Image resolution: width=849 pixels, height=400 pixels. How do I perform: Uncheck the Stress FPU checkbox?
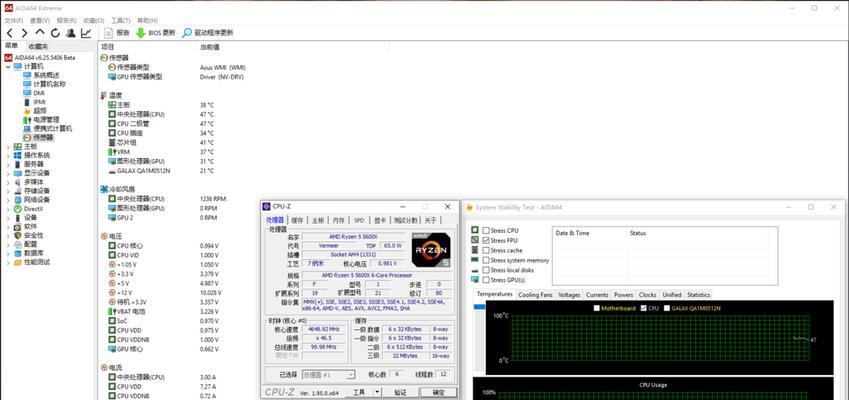486,240
